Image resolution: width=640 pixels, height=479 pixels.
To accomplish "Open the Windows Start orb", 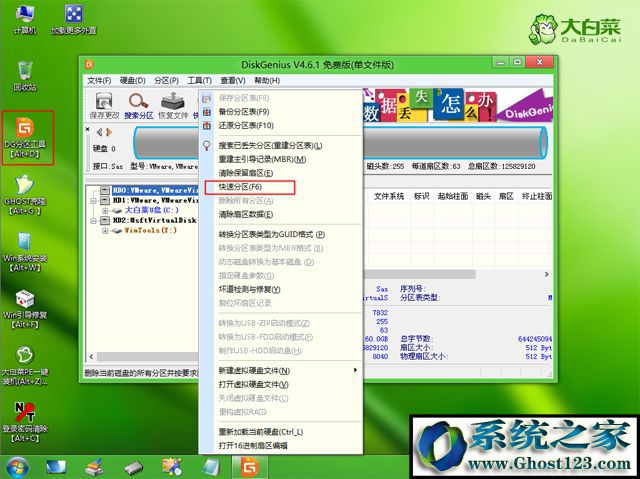I will pyautogui.click(x=17, y=468).
